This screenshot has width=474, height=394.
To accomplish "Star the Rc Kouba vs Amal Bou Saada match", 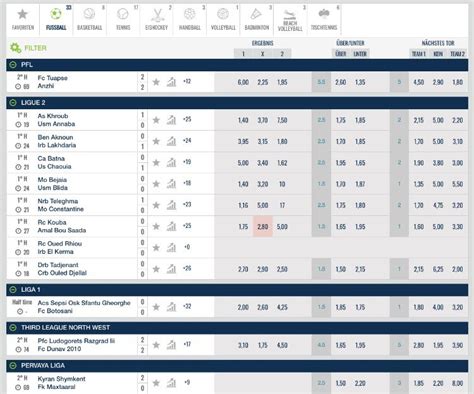I will pos(156,227).
